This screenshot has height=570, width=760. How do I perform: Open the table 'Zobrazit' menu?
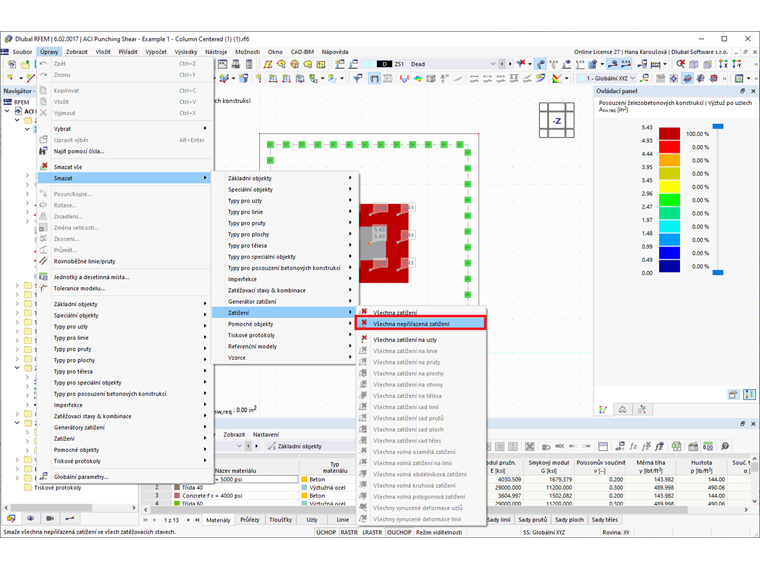(x=234, y=435)
